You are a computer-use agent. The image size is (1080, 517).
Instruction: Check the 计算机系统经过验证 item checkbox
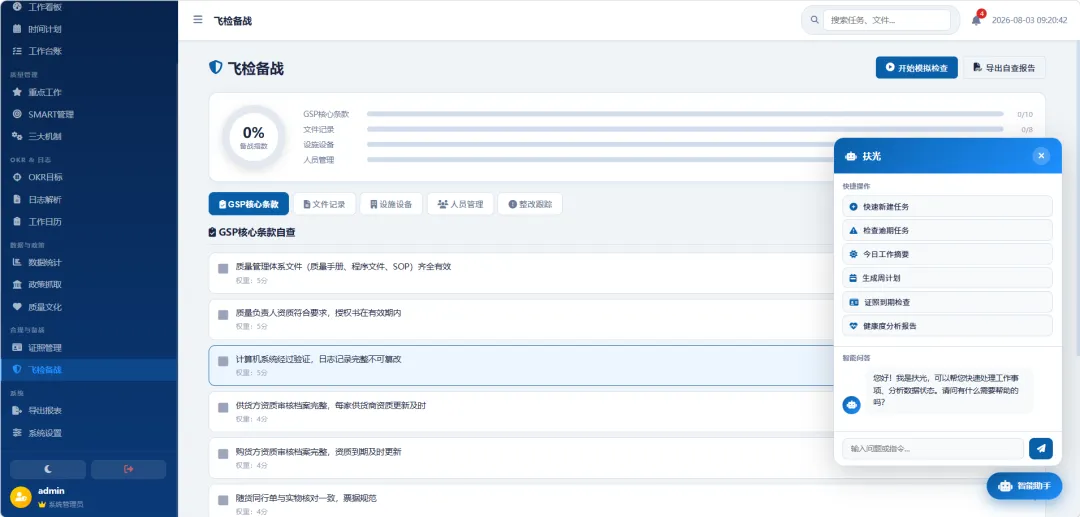tap(223, 361)
